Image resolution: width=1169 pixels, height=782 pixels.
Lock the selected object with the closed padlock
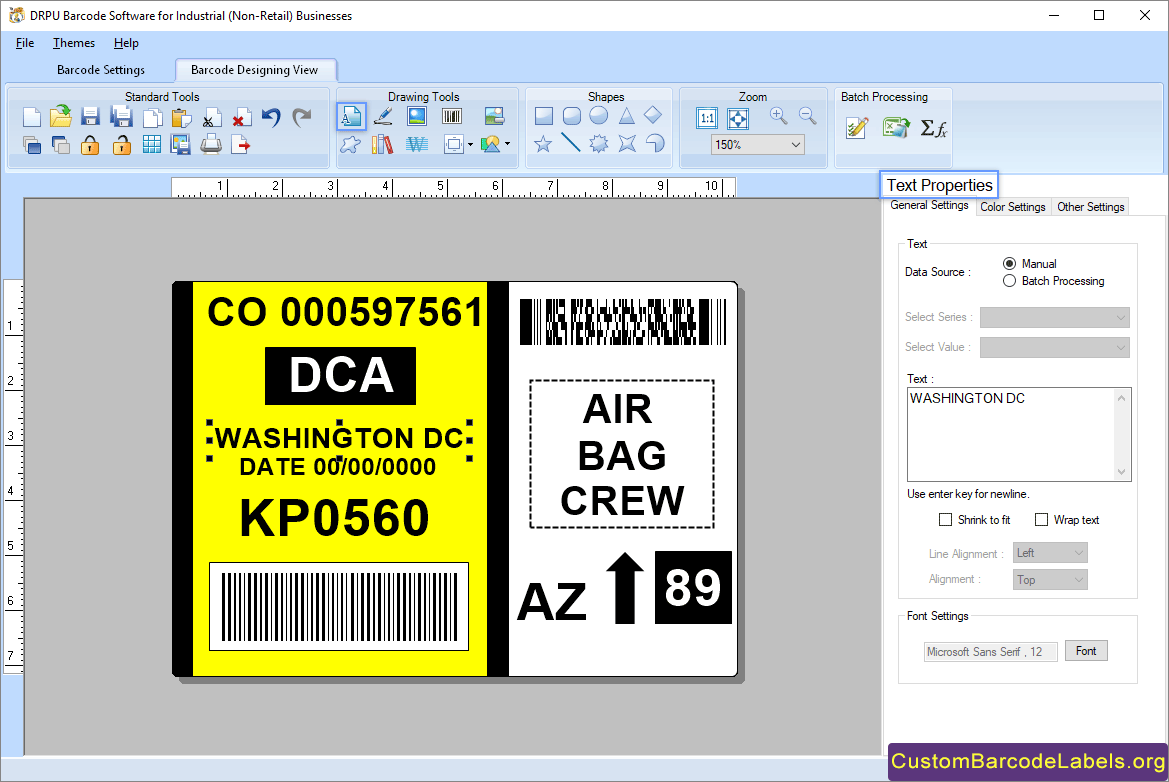(90, 145)
